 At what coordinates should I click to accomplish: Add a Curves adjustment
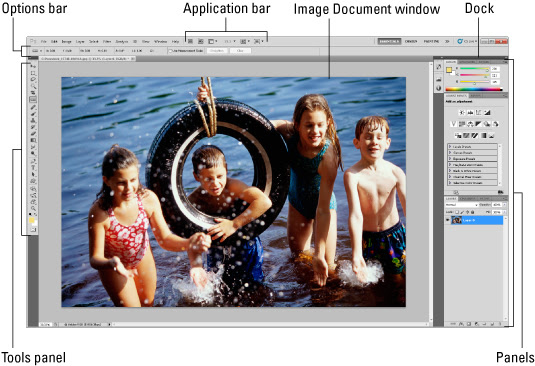coord(478,113)
